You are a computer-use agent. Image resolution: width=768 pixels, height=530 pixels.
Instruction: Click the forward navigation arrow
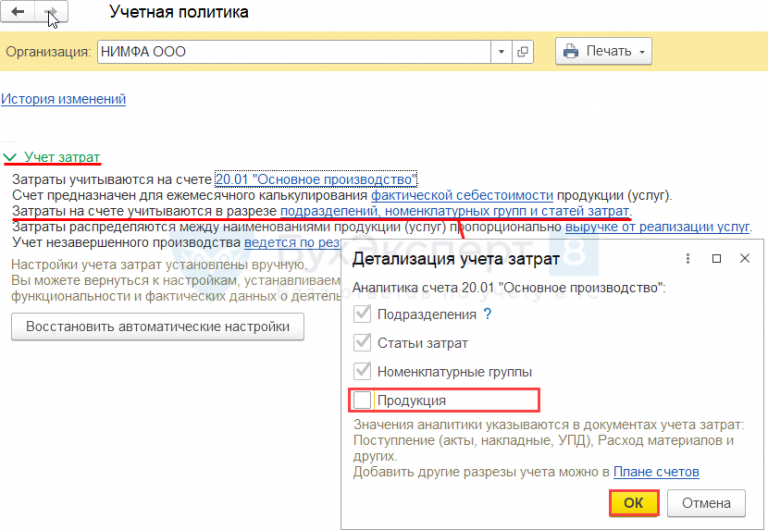pos(52,13)
